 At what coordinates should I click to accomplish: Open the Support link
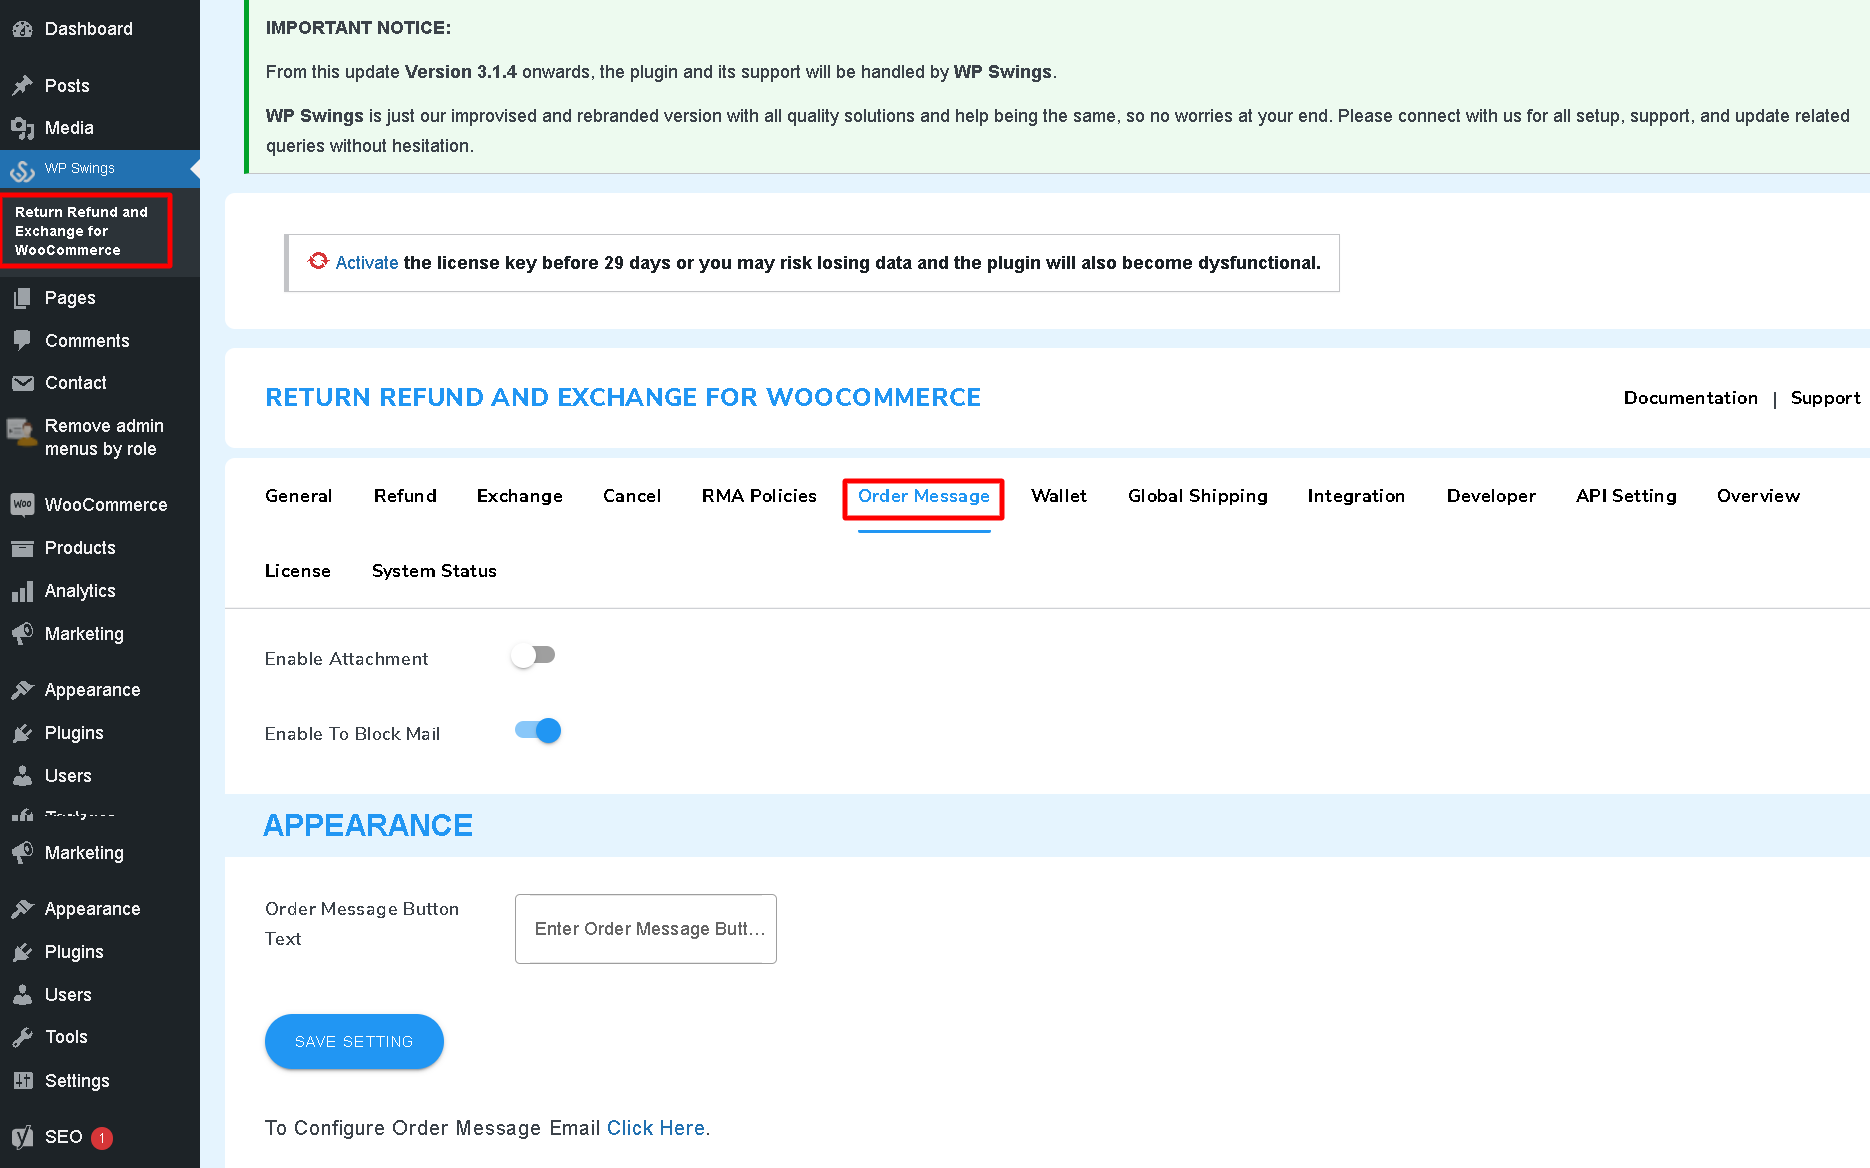tap(1826, 398)
